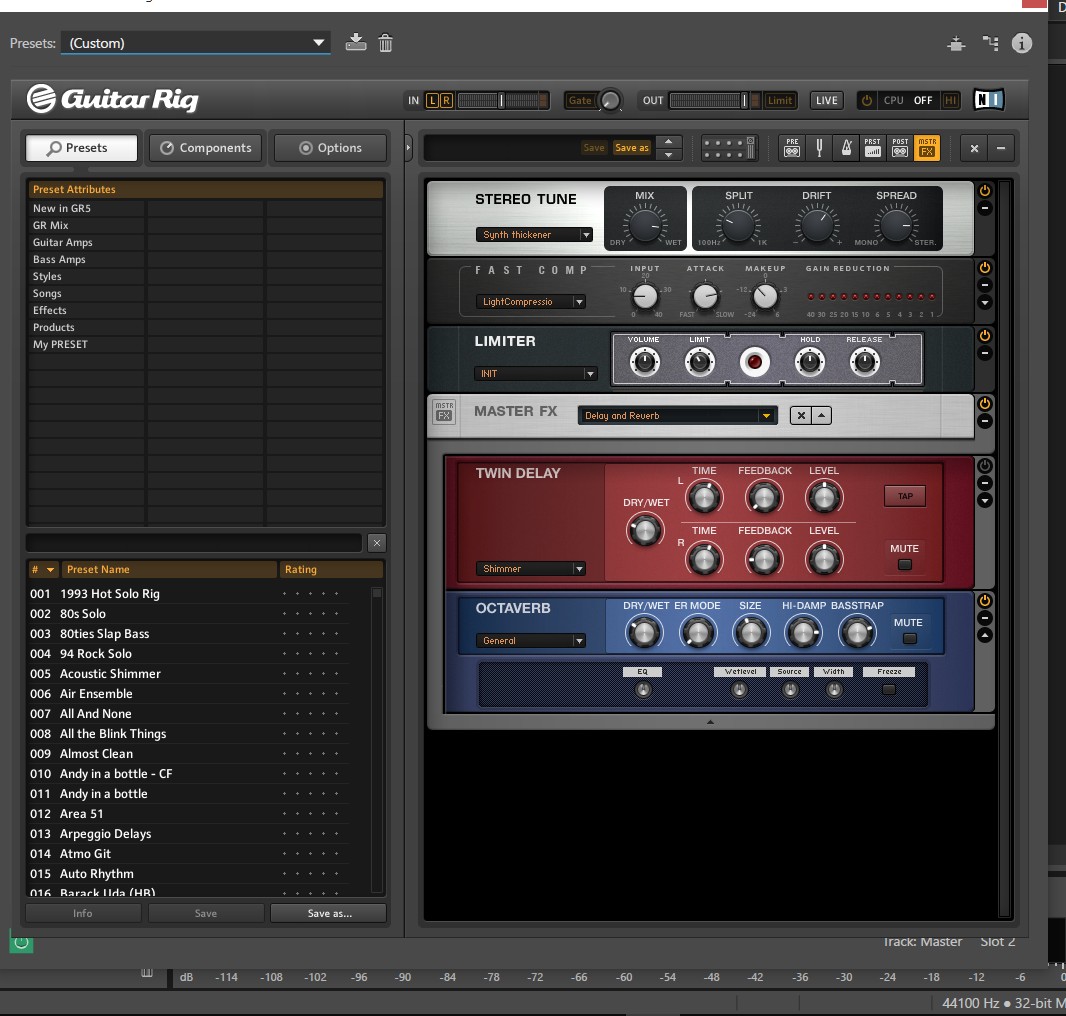Click the preset volume PRST icon
This screenshot has height=1016, width=1066.
[x=873, y=148]
